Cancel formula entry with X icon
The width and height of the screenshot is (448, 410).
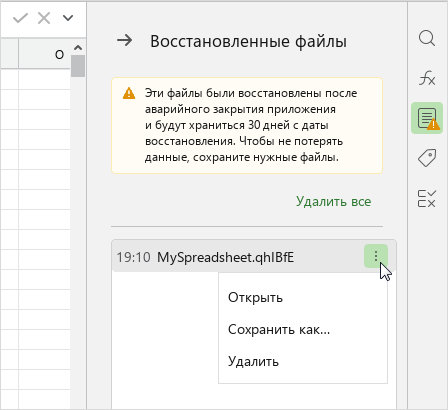click(44, 18)
